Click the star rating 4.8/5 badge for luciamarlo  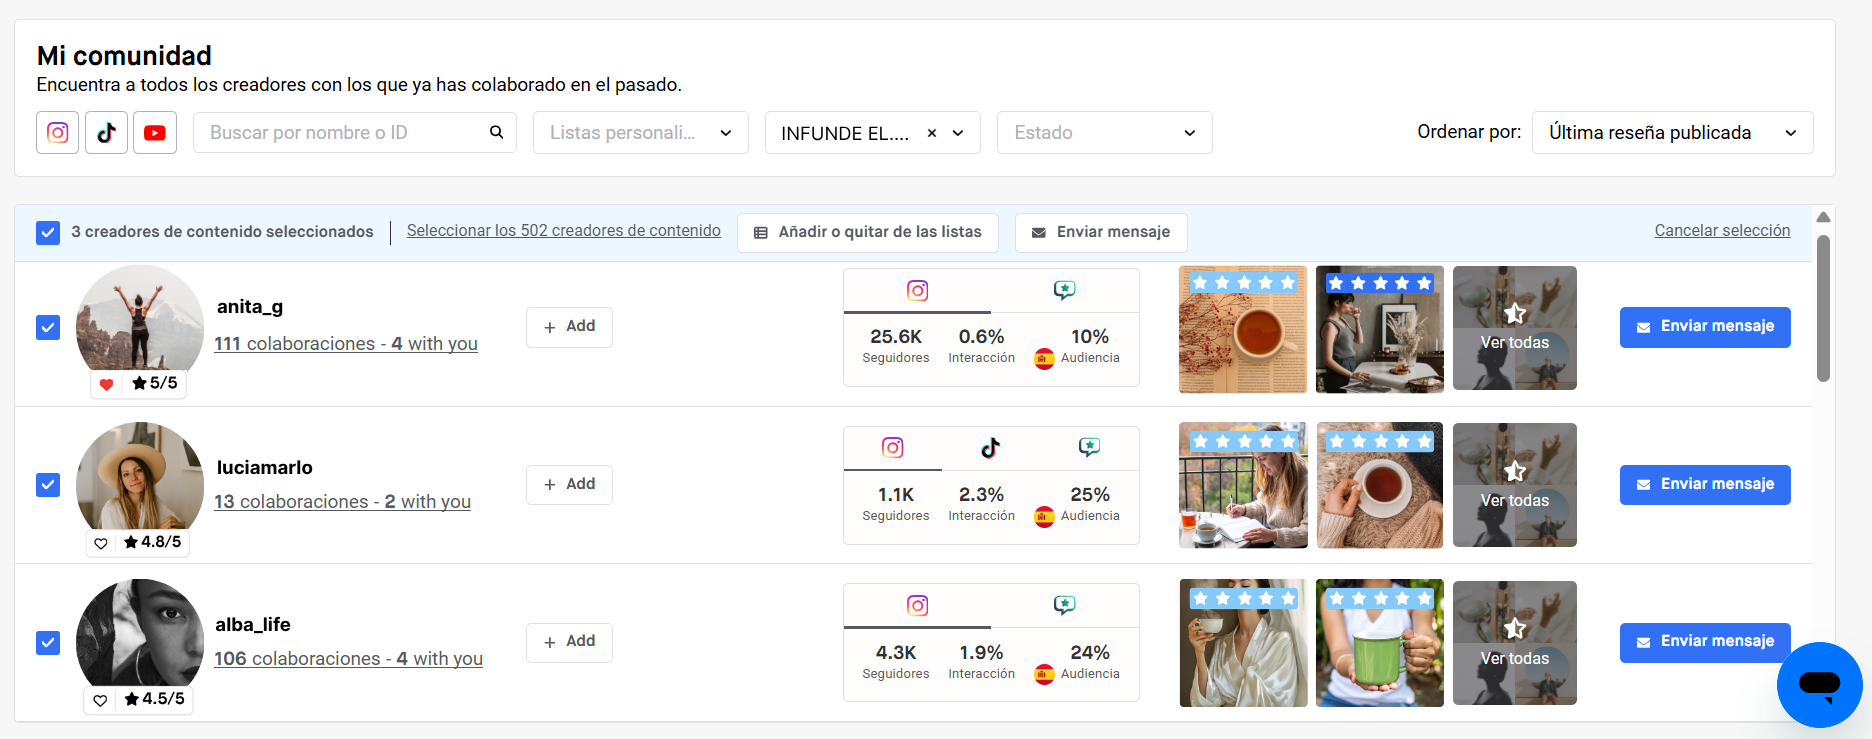coord(153,542)
